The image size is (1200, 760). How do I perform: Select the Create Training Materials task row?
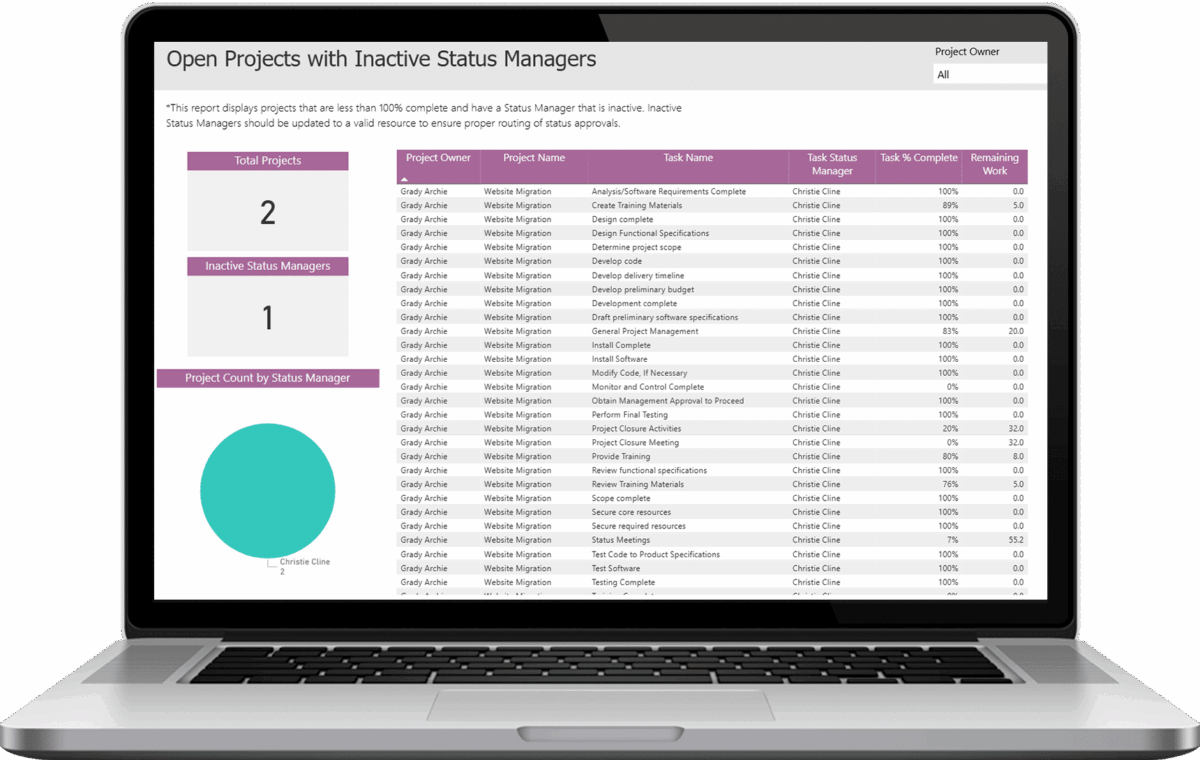712,205
